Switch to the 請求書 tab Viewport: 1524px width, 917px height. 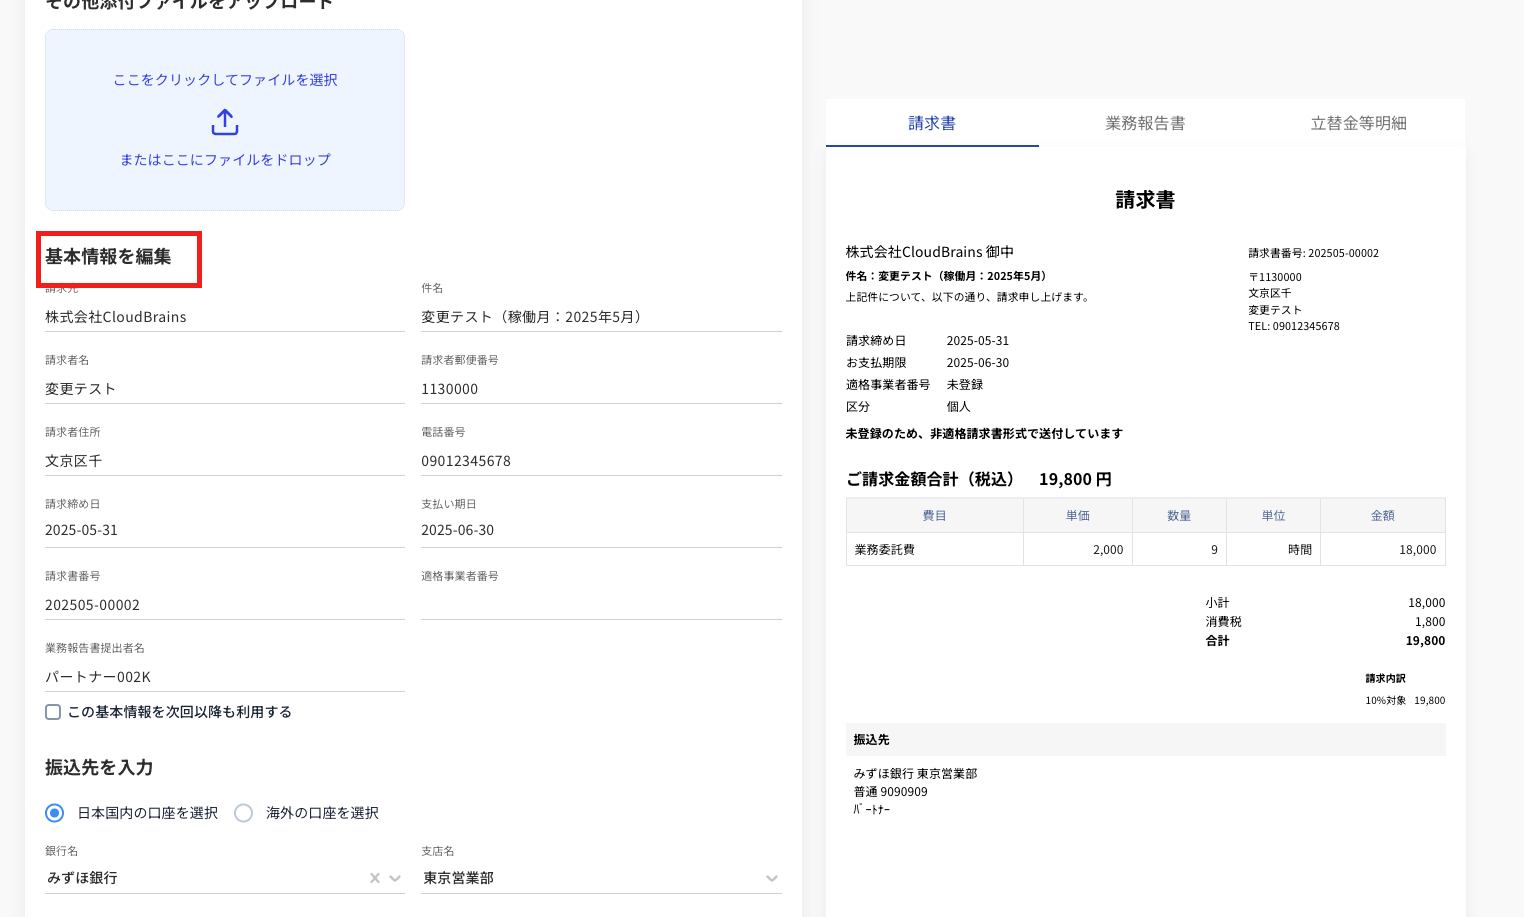(931, 123)
